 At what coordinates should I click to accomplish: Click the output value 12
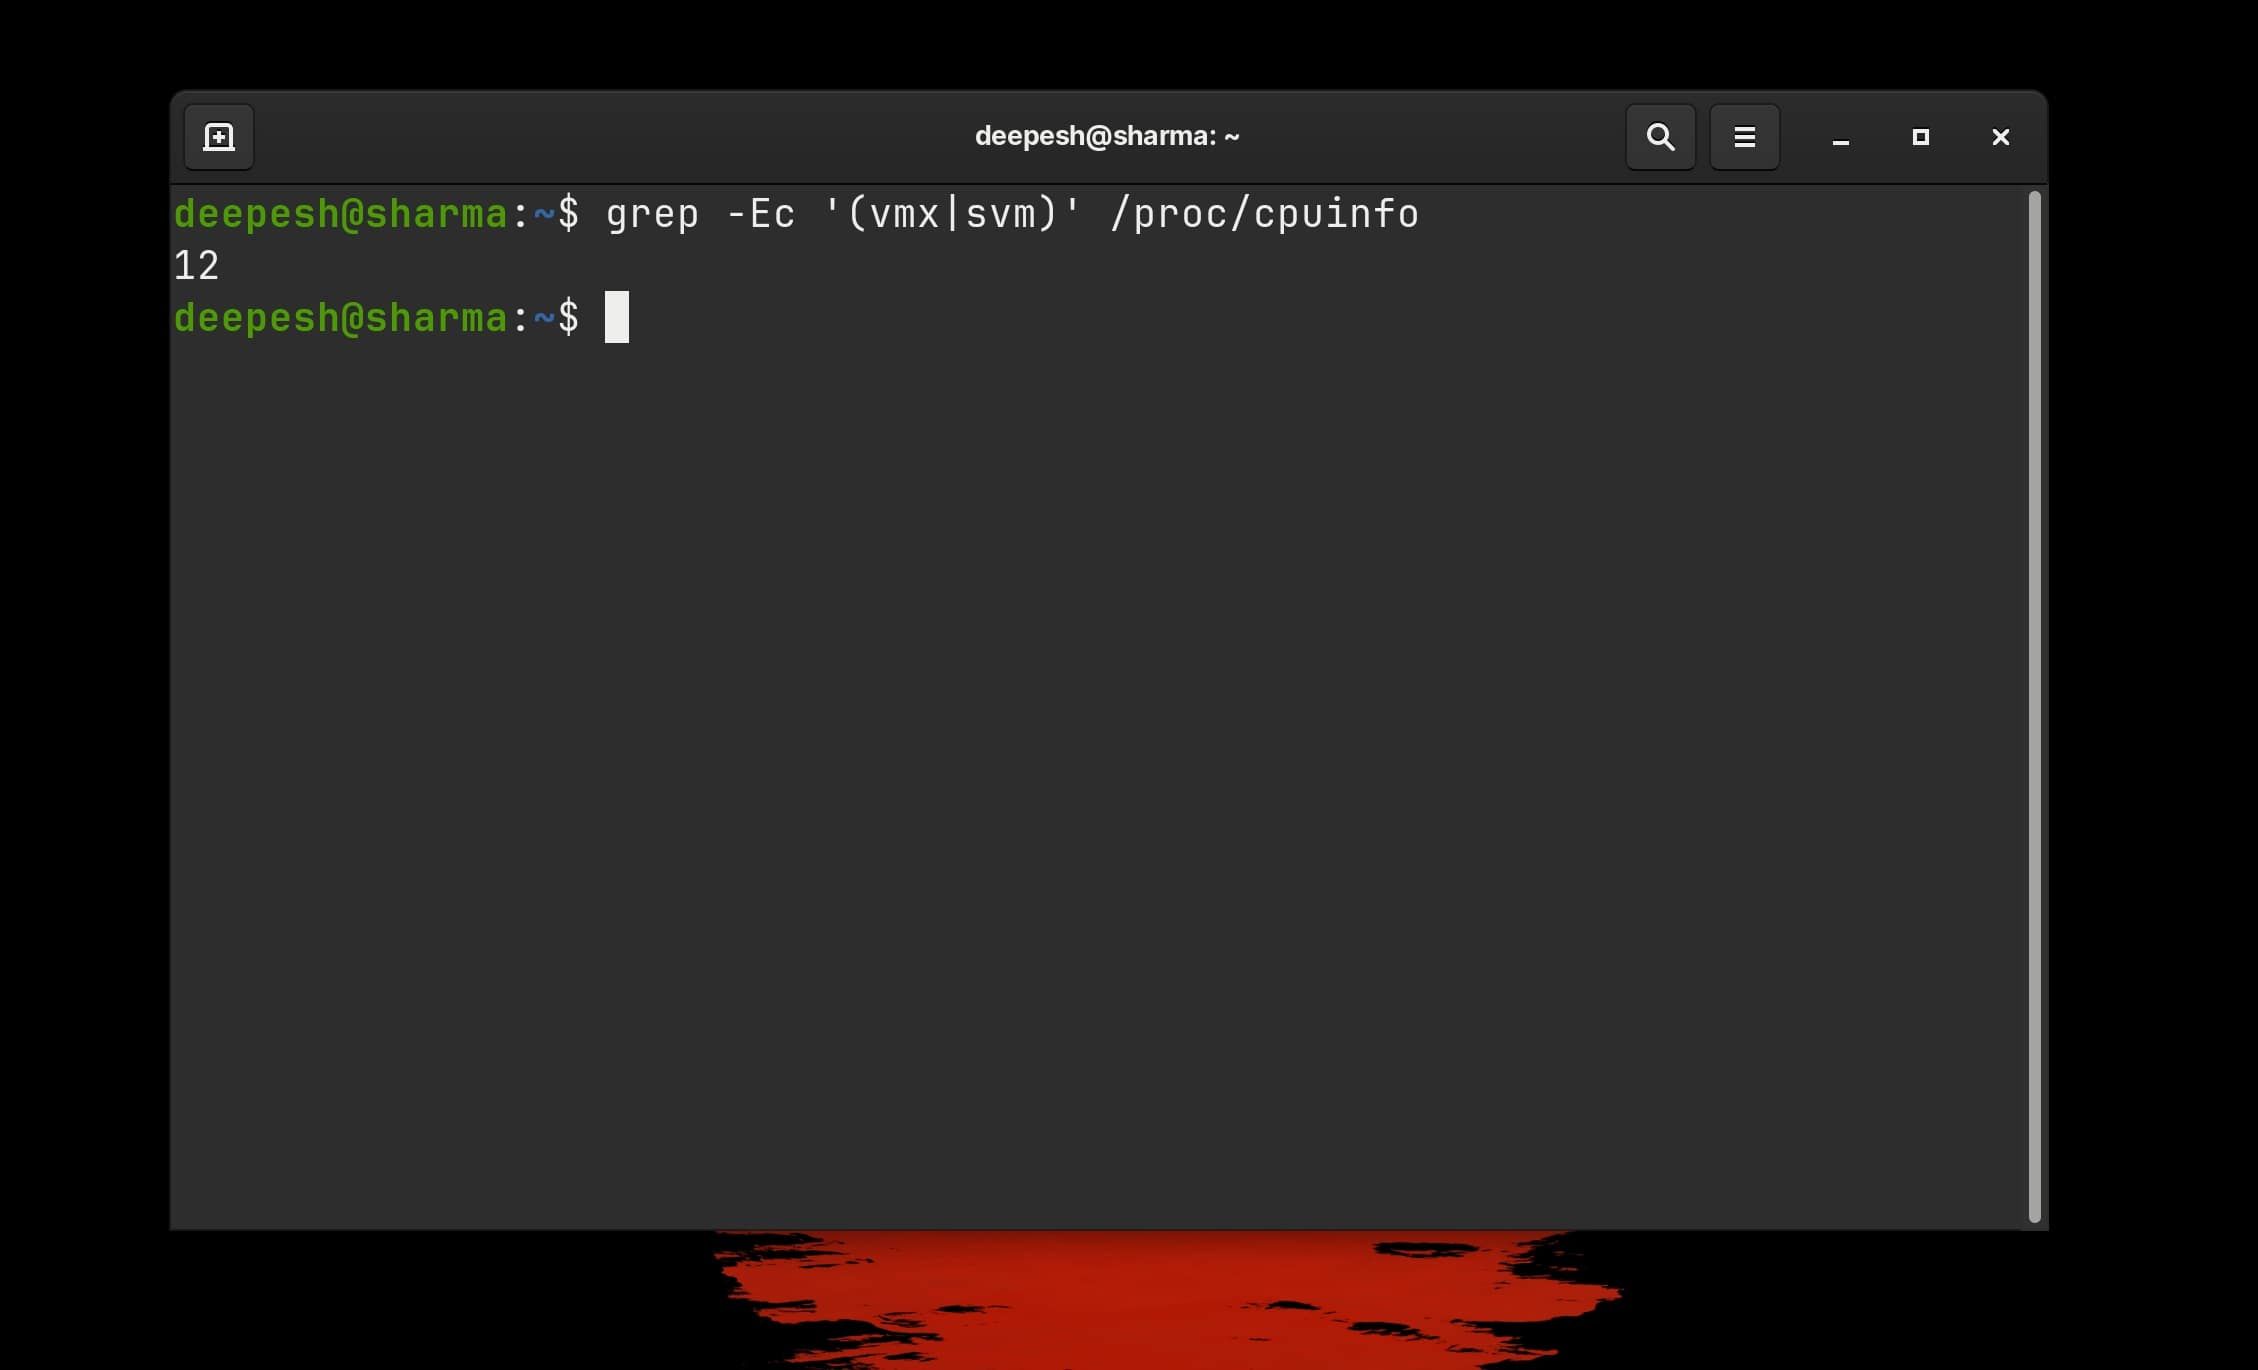pyautogui.click(x=197, y=265)
